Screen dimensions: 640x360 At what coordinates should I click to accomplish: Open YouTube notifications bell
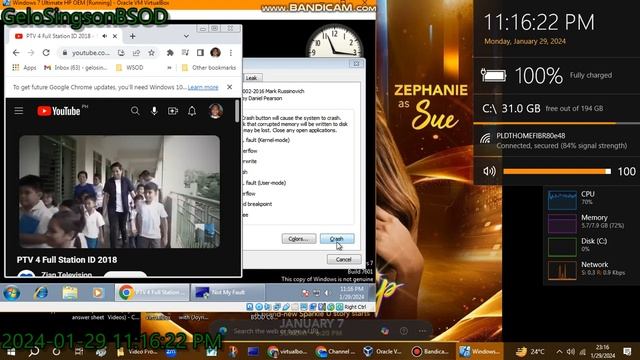tap(192, 111)
